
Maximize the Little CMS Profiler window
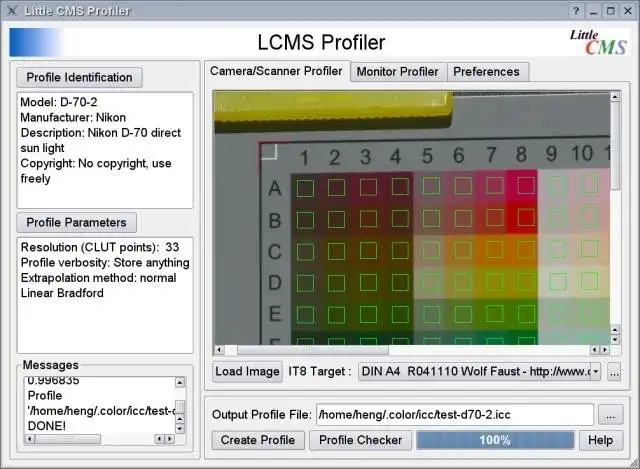[x=611, y=11]
